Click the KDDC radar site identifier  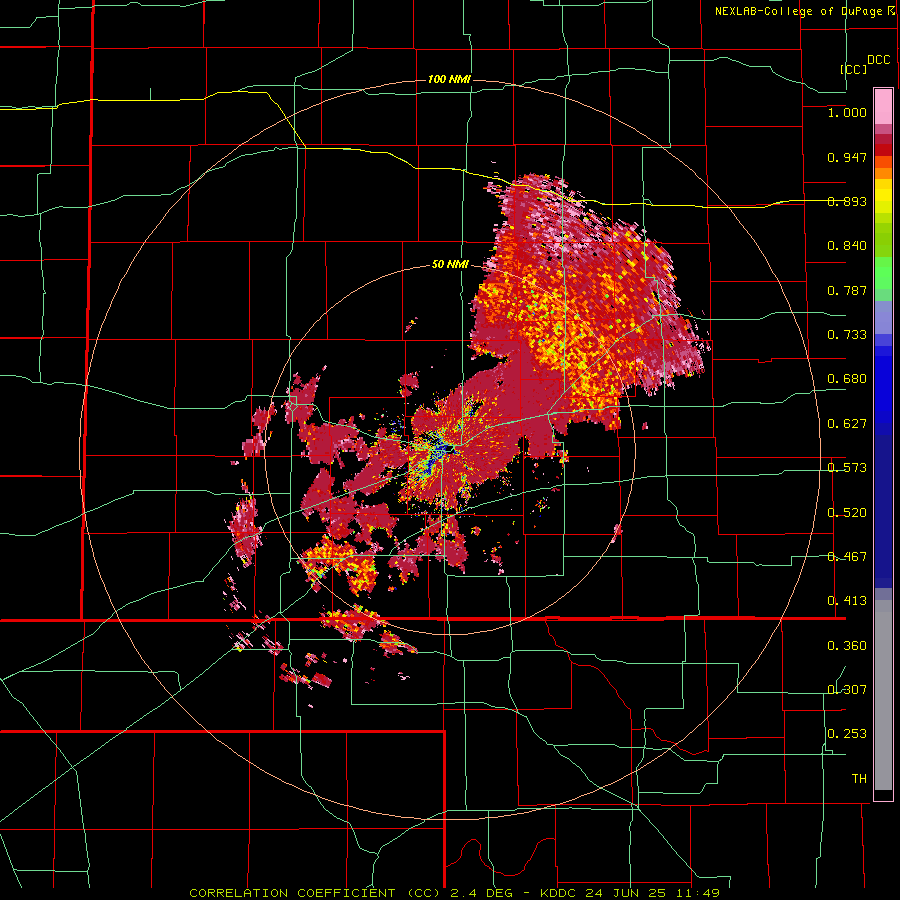pos(559,893)
